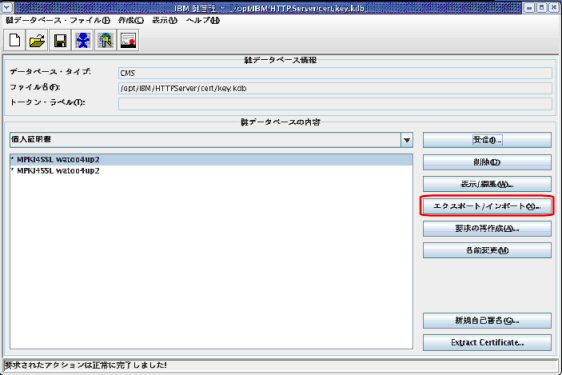Image resolution: width=562 pixels, height=375 pixels.
Task: Click the 個人証明書 combo box text
Action: 31,139
